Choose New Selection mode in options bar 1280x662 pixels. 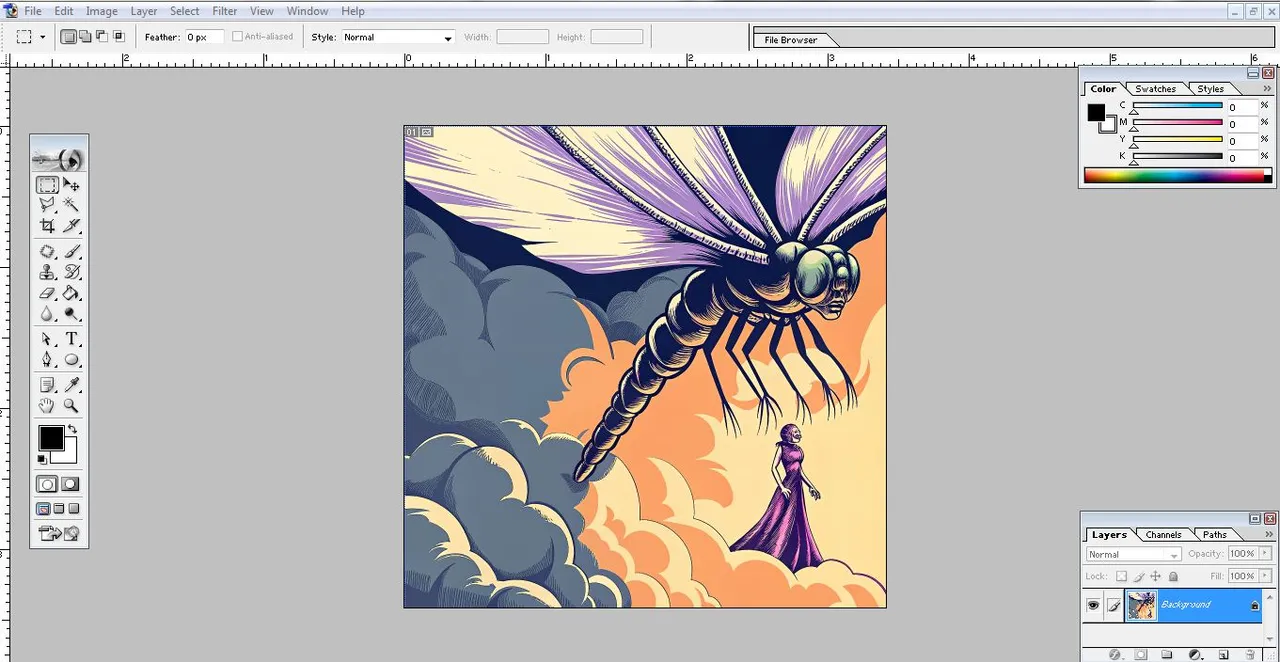click(68, 37)
